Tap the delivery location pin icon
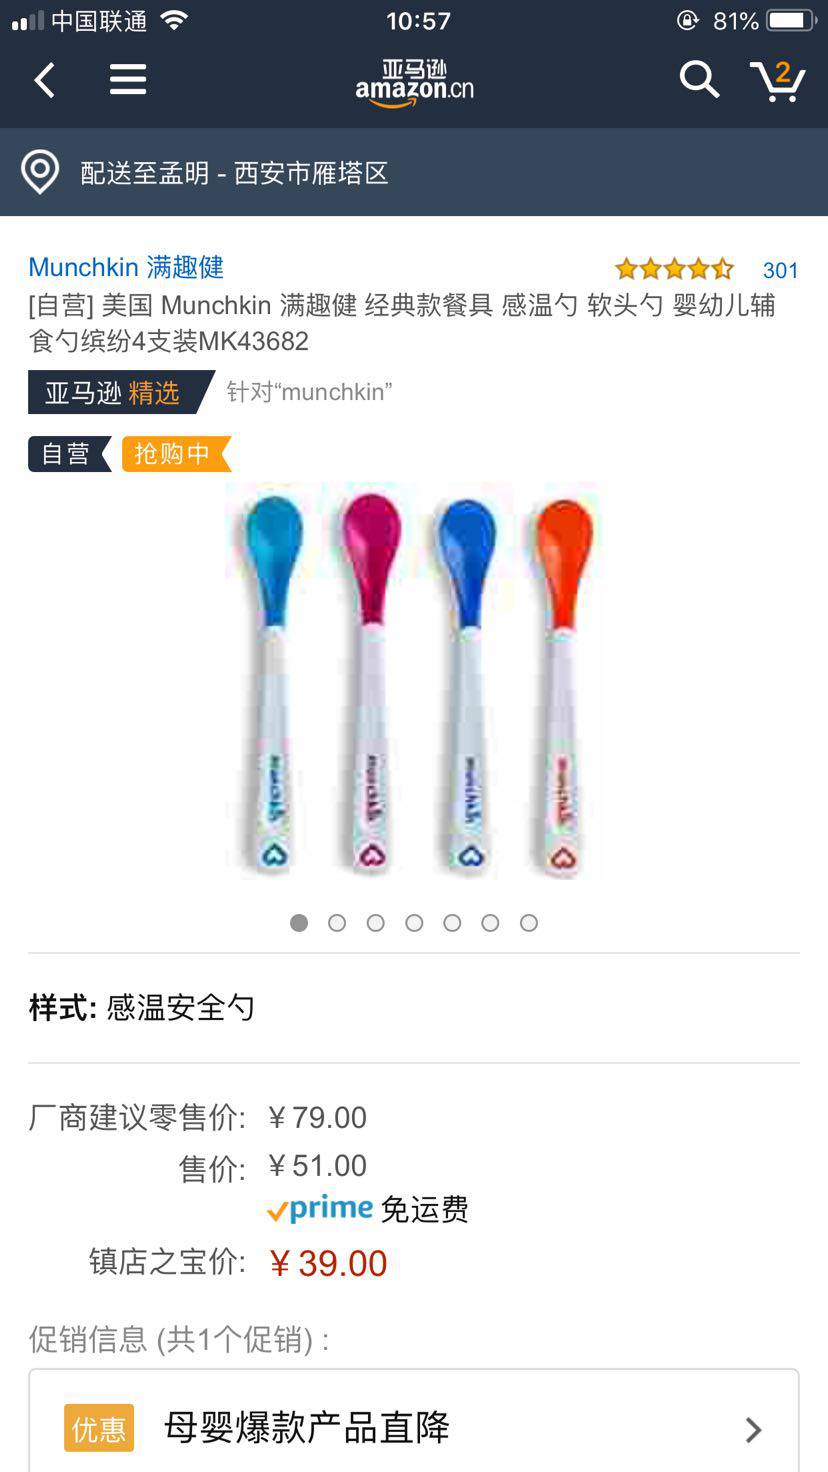 click(x=40, y=172)
